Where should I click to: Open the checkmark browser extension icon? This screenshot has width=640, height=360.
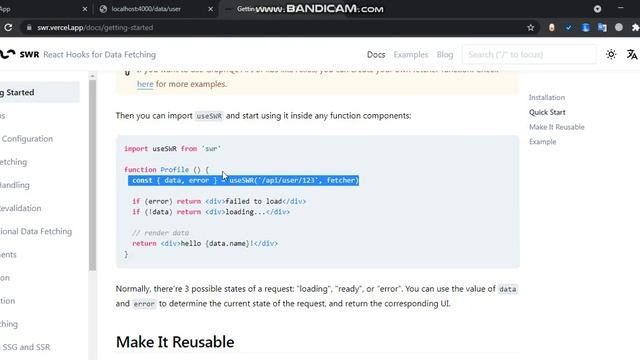[569, 28]
